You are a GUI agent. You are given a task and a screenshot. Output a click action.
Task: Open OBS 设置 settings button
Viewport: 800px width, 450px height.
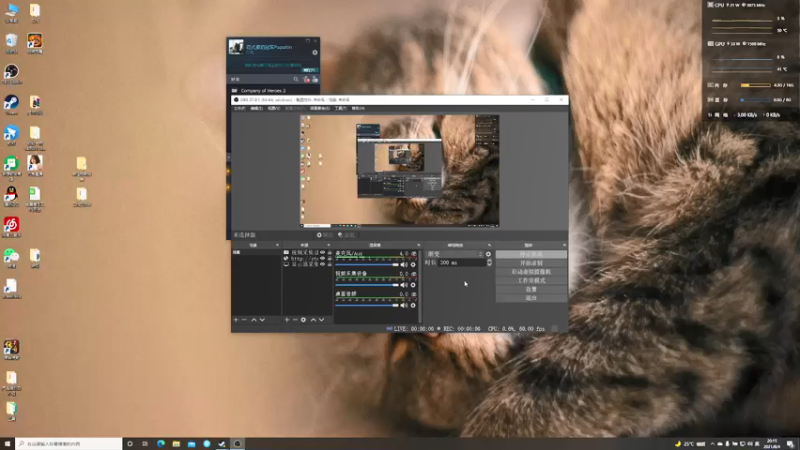tap(531, 289)
